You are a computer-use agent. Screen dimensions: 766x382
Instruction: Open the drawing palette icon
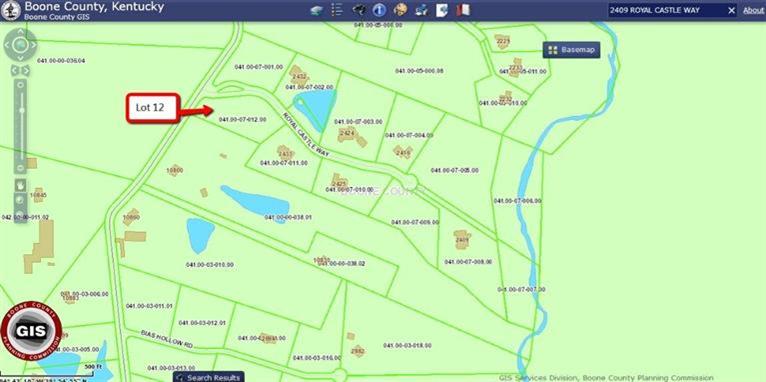tap(400, 10)
